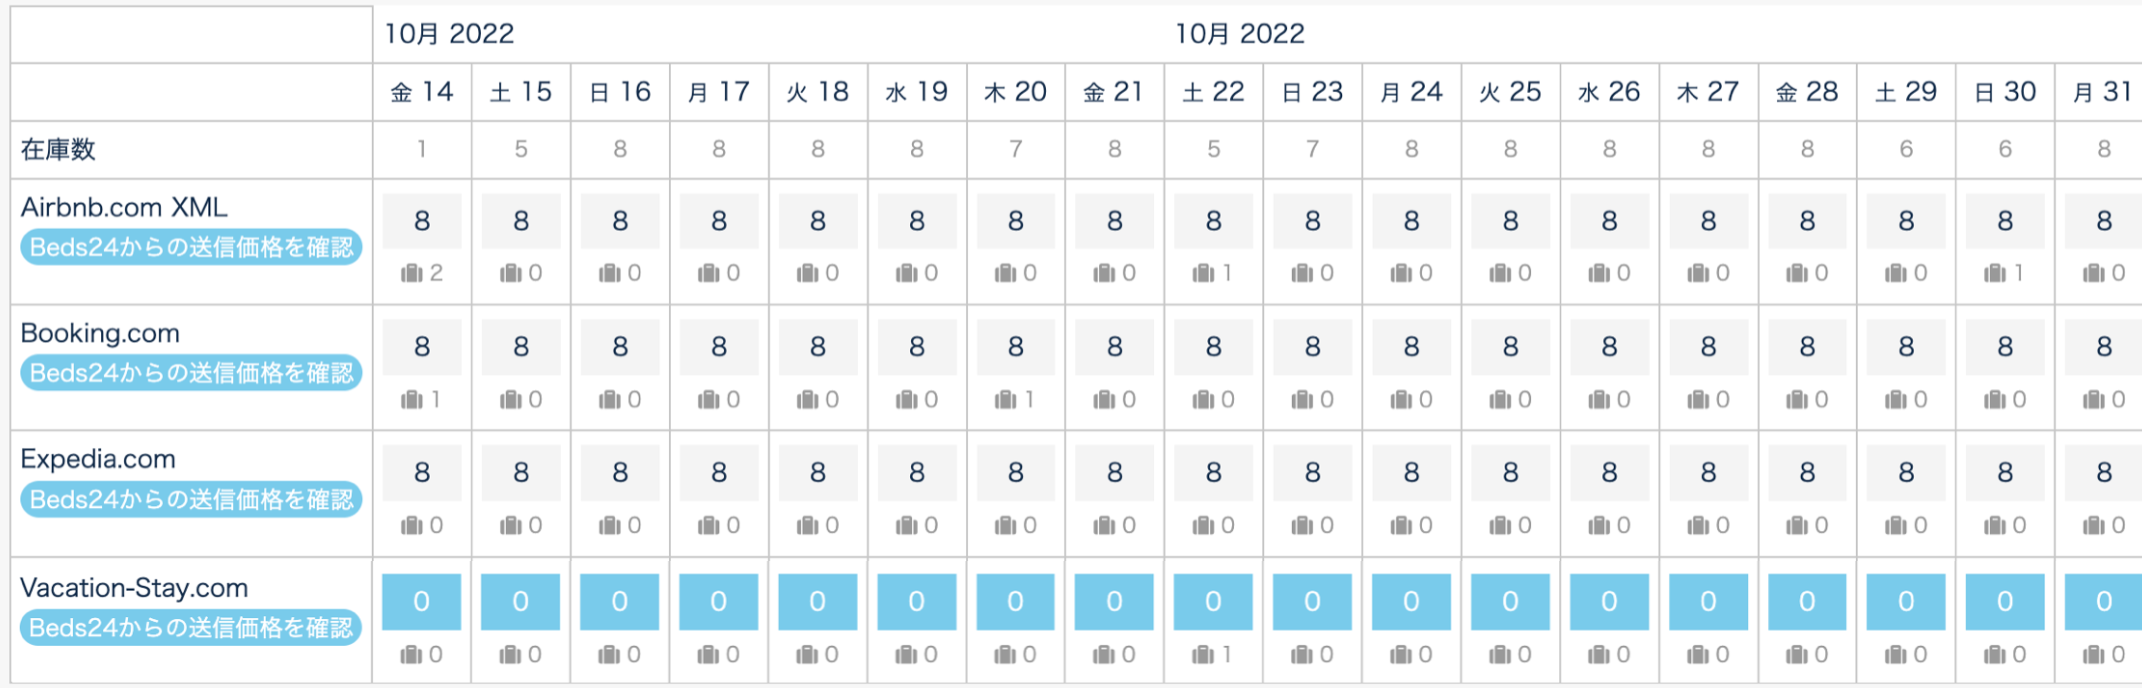Viewport: 2142px width, 688px height.
Task: Click Airbnb suitcase icon for Saturday 22
Action: click(1203, 273)
